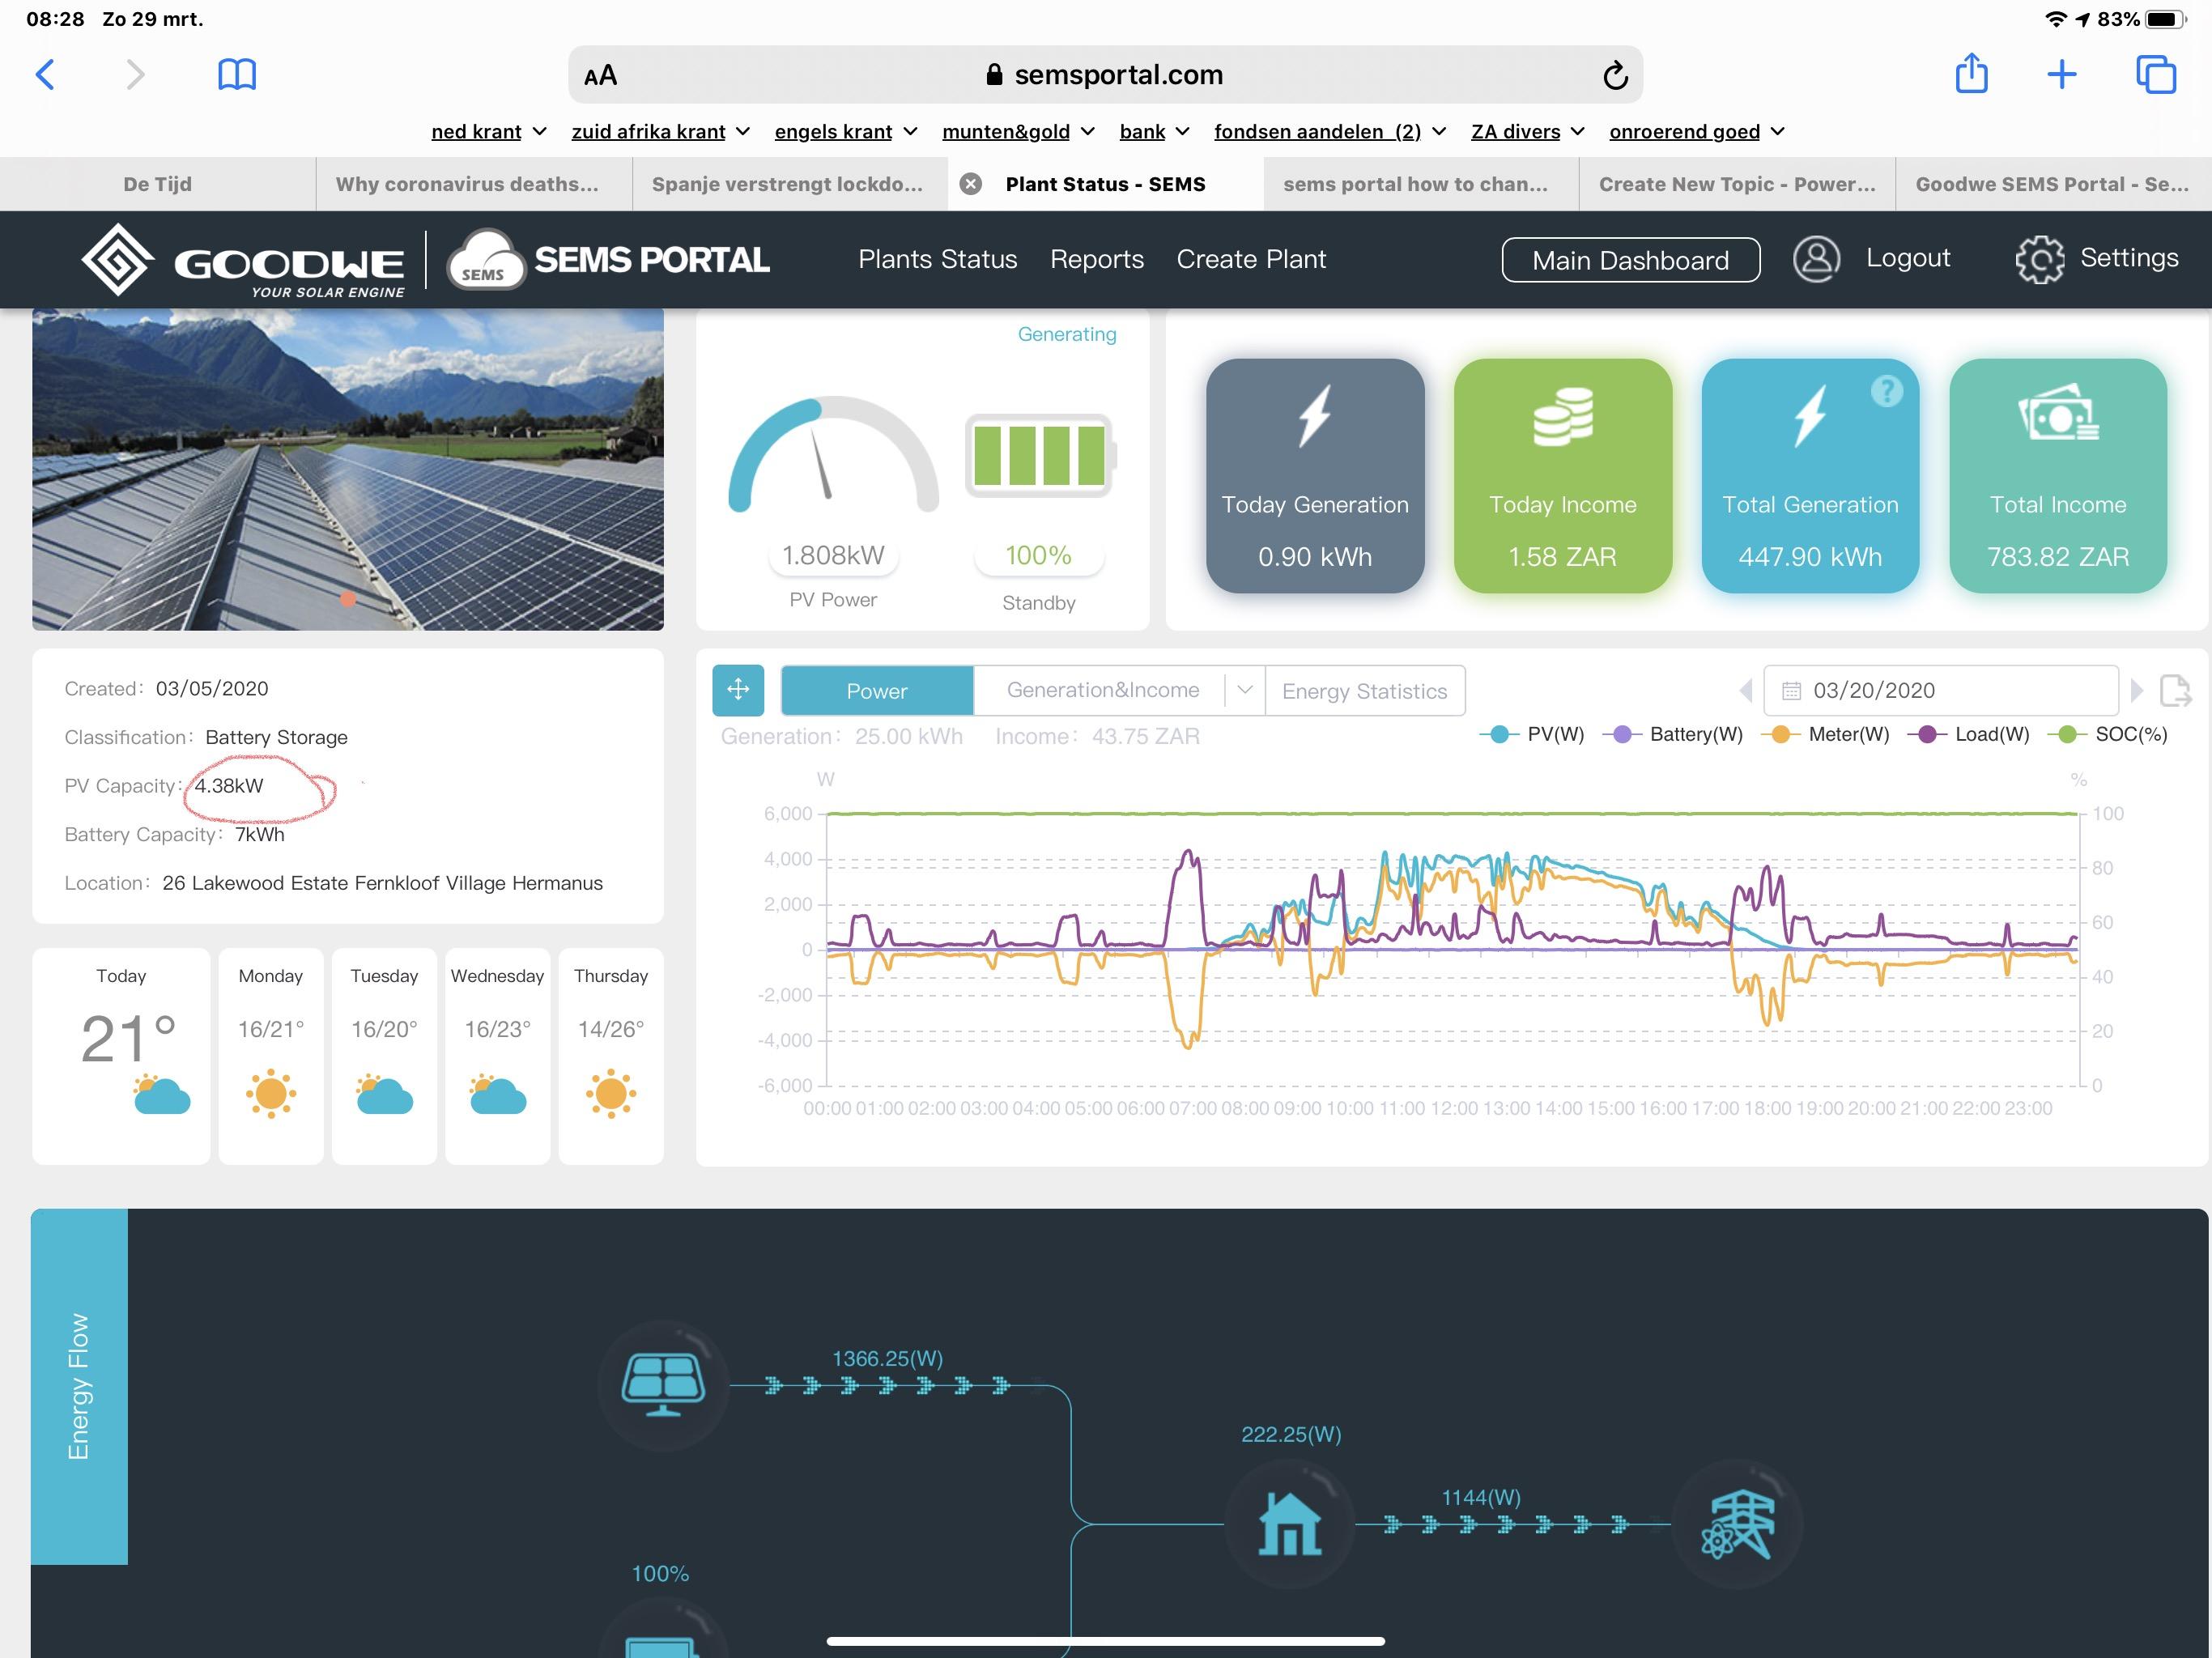Screen dimensions: 2212x1658
Task: Open reader text size AA control
Action: pyautogui.click(x=601, y=75)
